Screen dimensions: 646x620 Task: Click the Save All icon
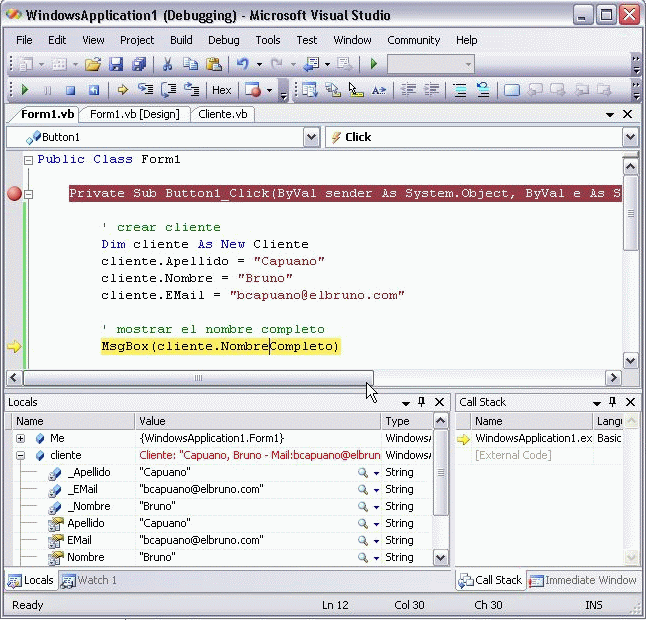(x=139, y=64)
